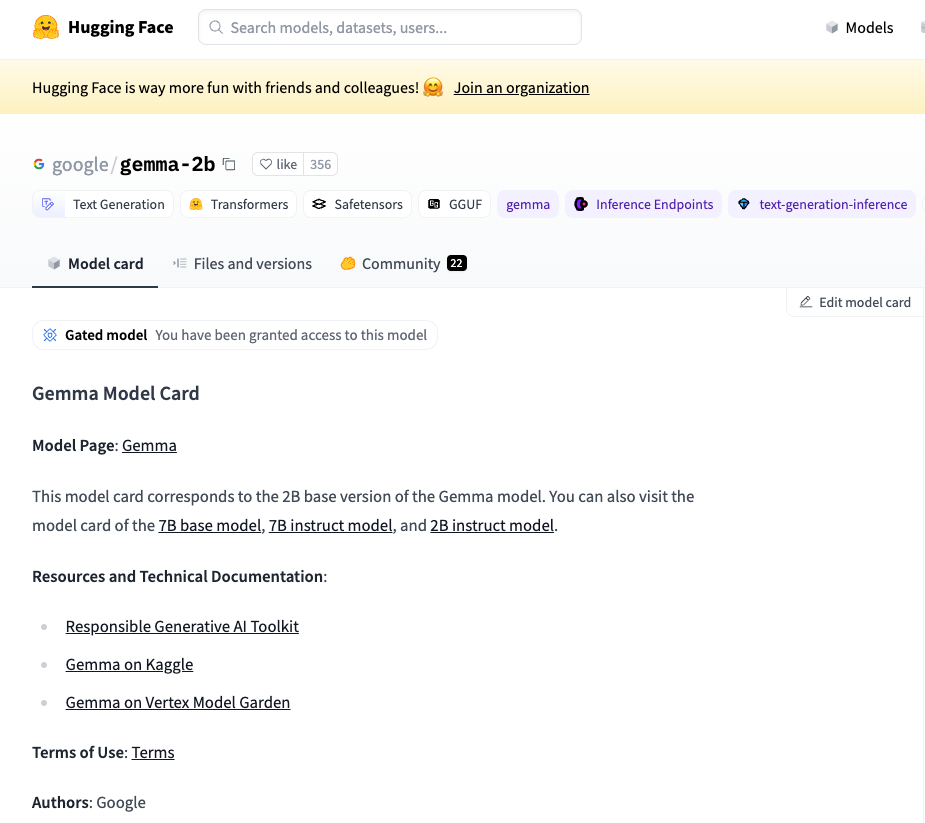This screenshot has height=823, width=925.
Task: Open the google organization link
Action: pos(80,164)
